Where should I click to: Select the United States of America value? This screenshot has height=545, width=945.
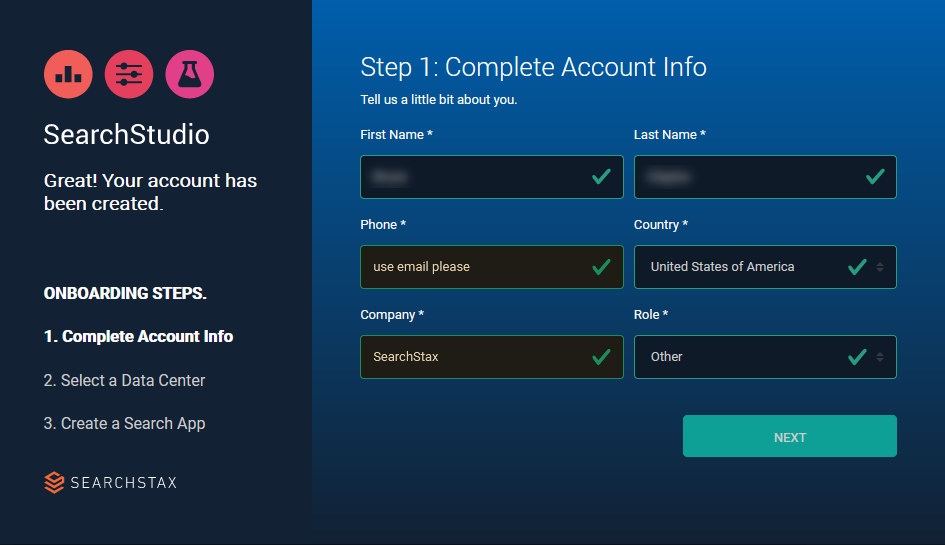(x=722, y=266)
